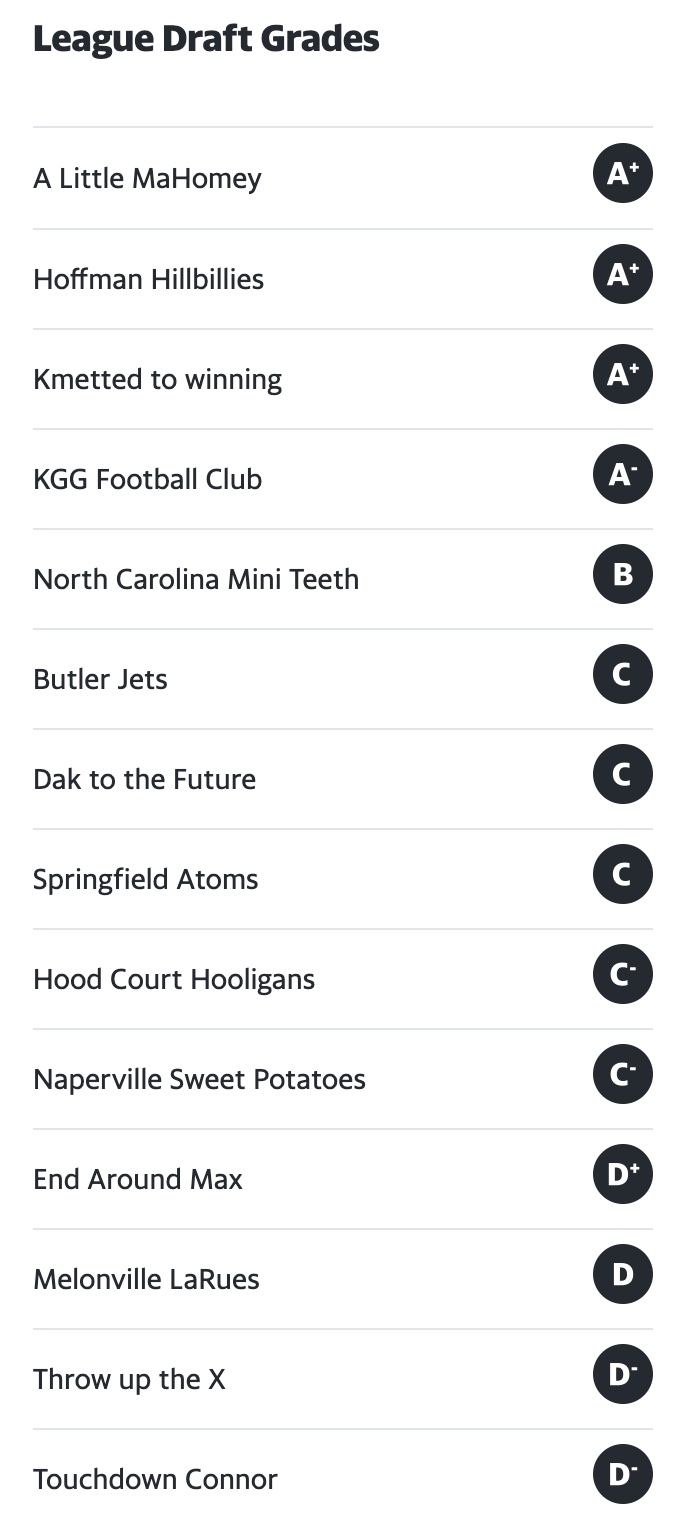The height and width of the screenshot is (1540, 680).
Task: Click the A+ grade badge beside Hoffman Hillbillies
Action: click(622, 274)
